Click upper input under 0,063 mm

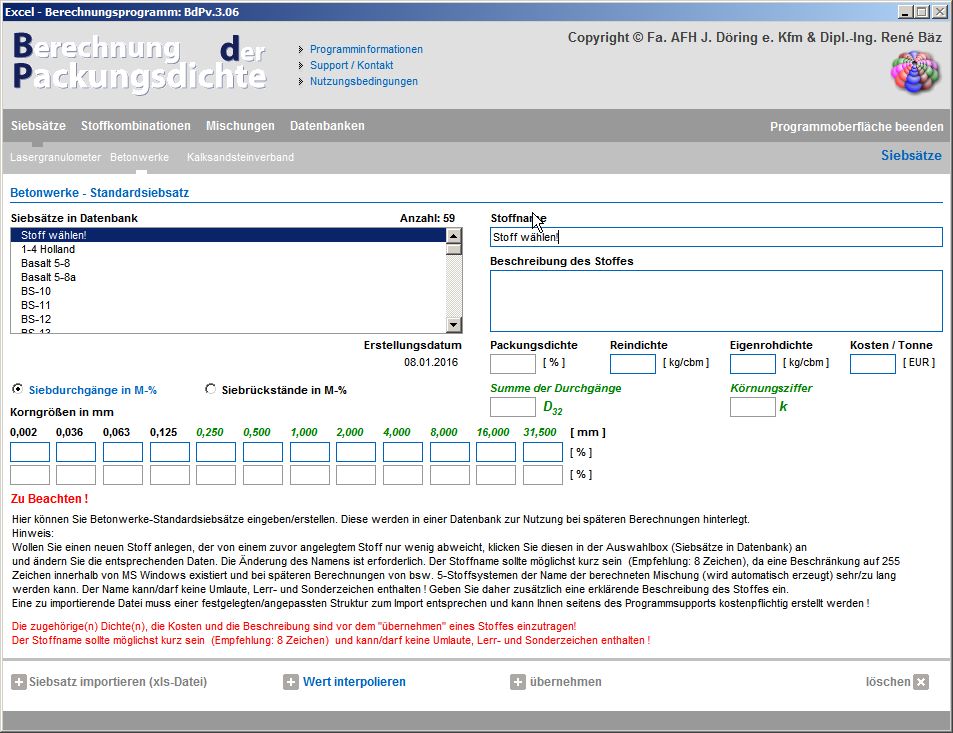123,452
